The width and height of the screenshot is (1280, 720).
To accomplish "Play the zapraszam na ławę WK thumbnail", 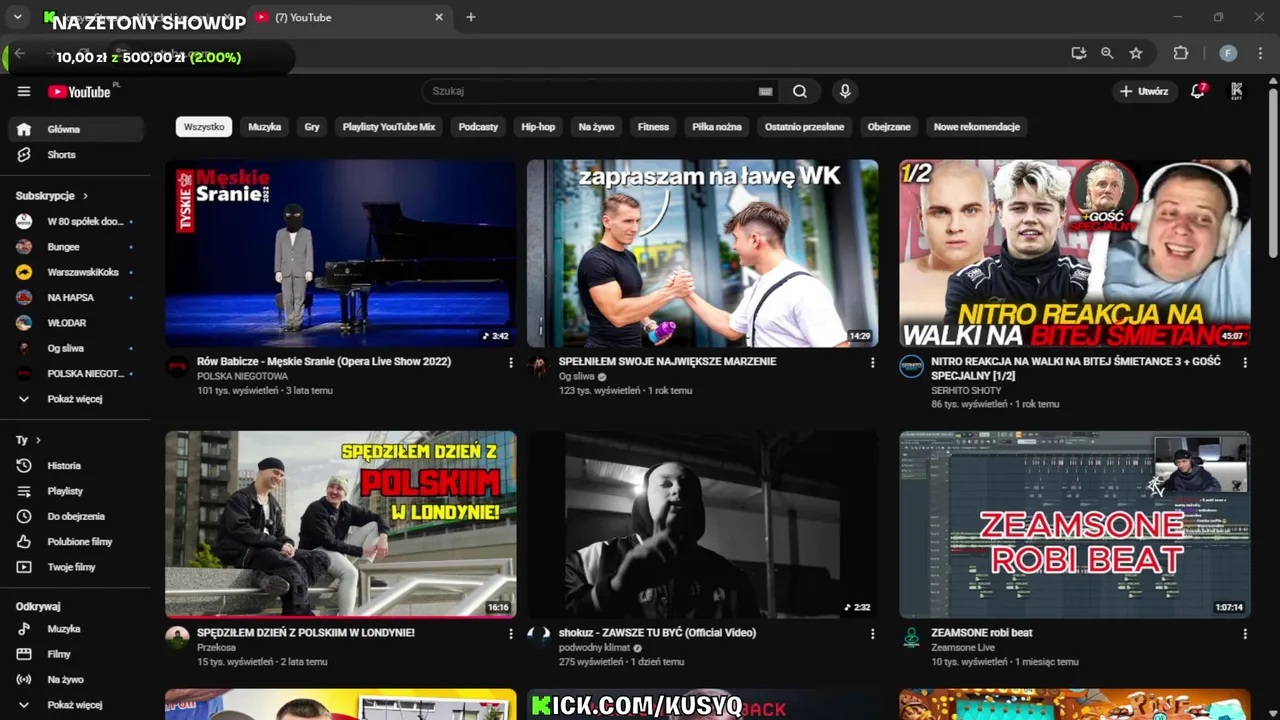I will point(703,254).
